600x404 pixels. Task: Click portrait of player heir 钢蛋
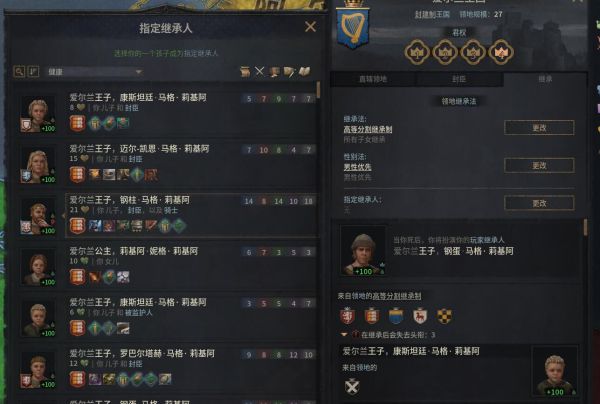pos(363,251)
